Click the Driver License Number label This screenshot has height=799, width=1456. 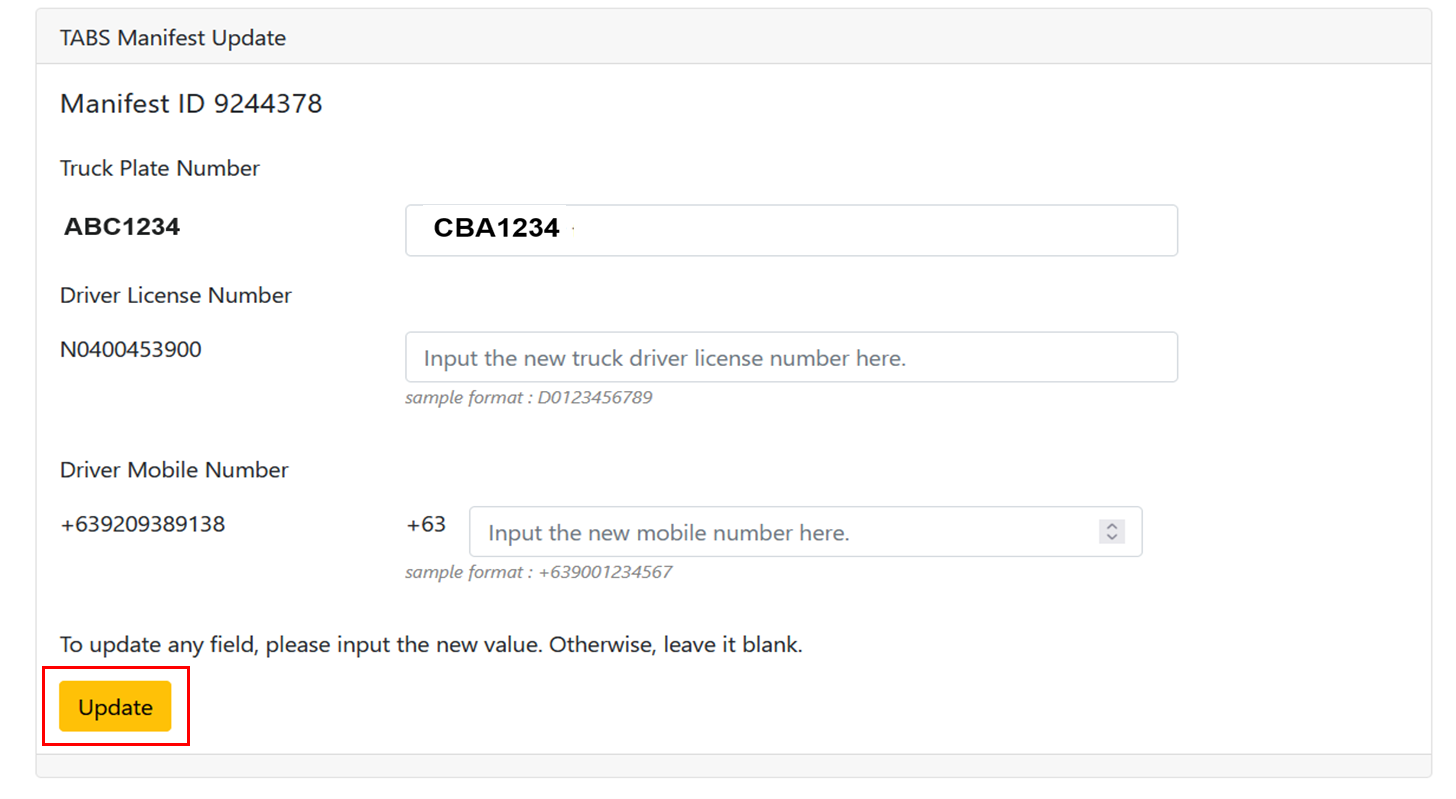tap(176, 295)
